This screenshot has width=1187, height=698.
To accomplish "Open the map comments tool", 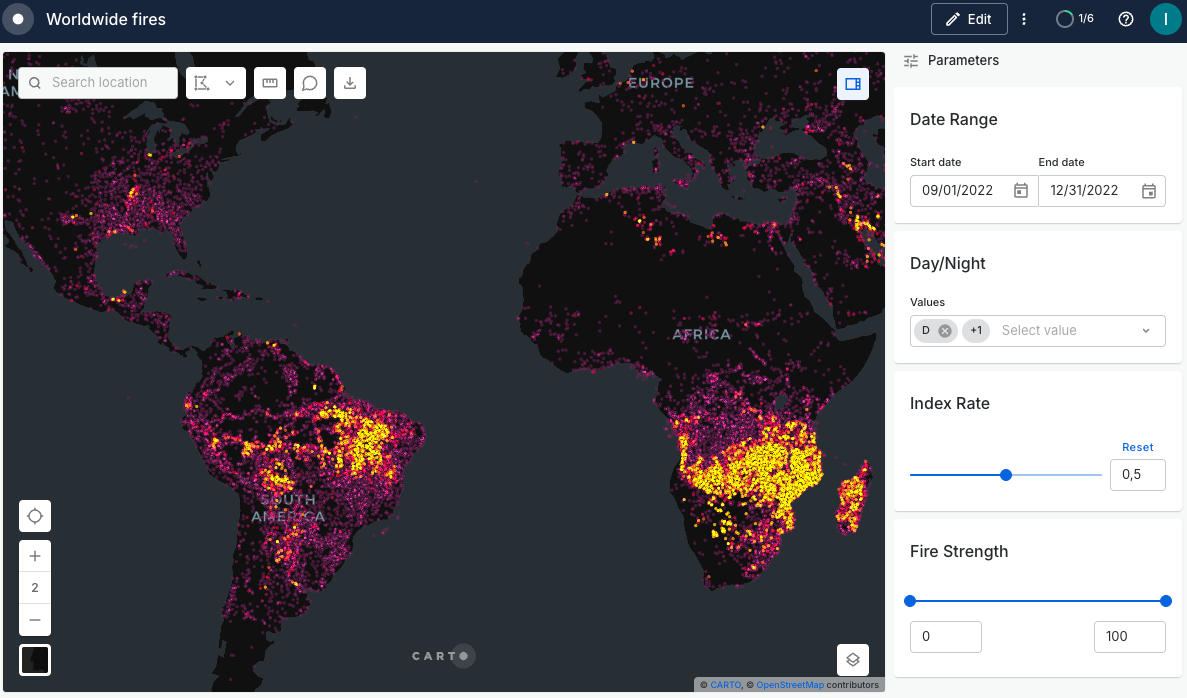I will click(x=310, y=83).
